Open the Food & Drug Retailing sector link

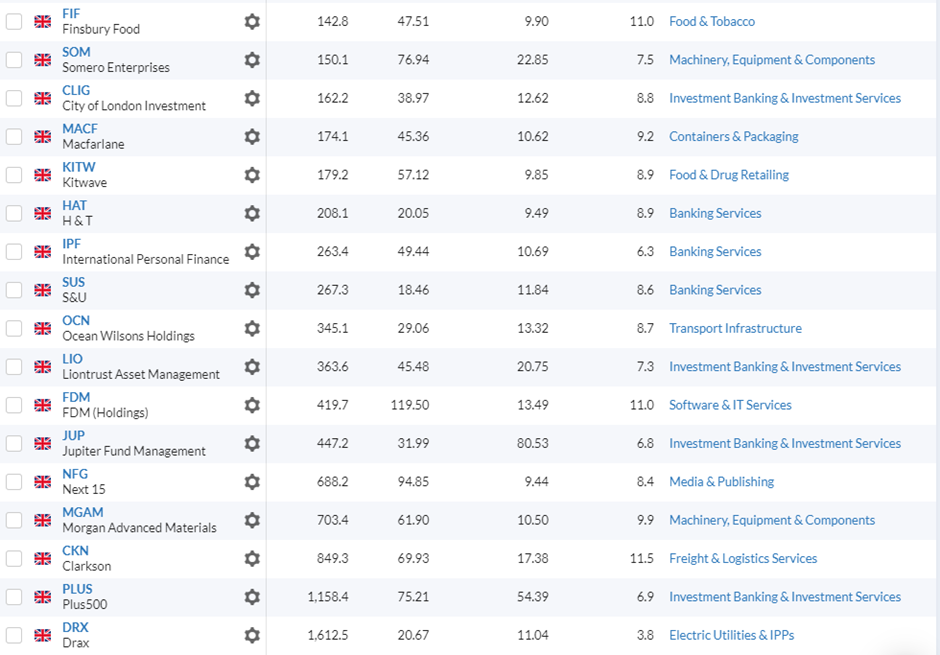click(729, 175)
